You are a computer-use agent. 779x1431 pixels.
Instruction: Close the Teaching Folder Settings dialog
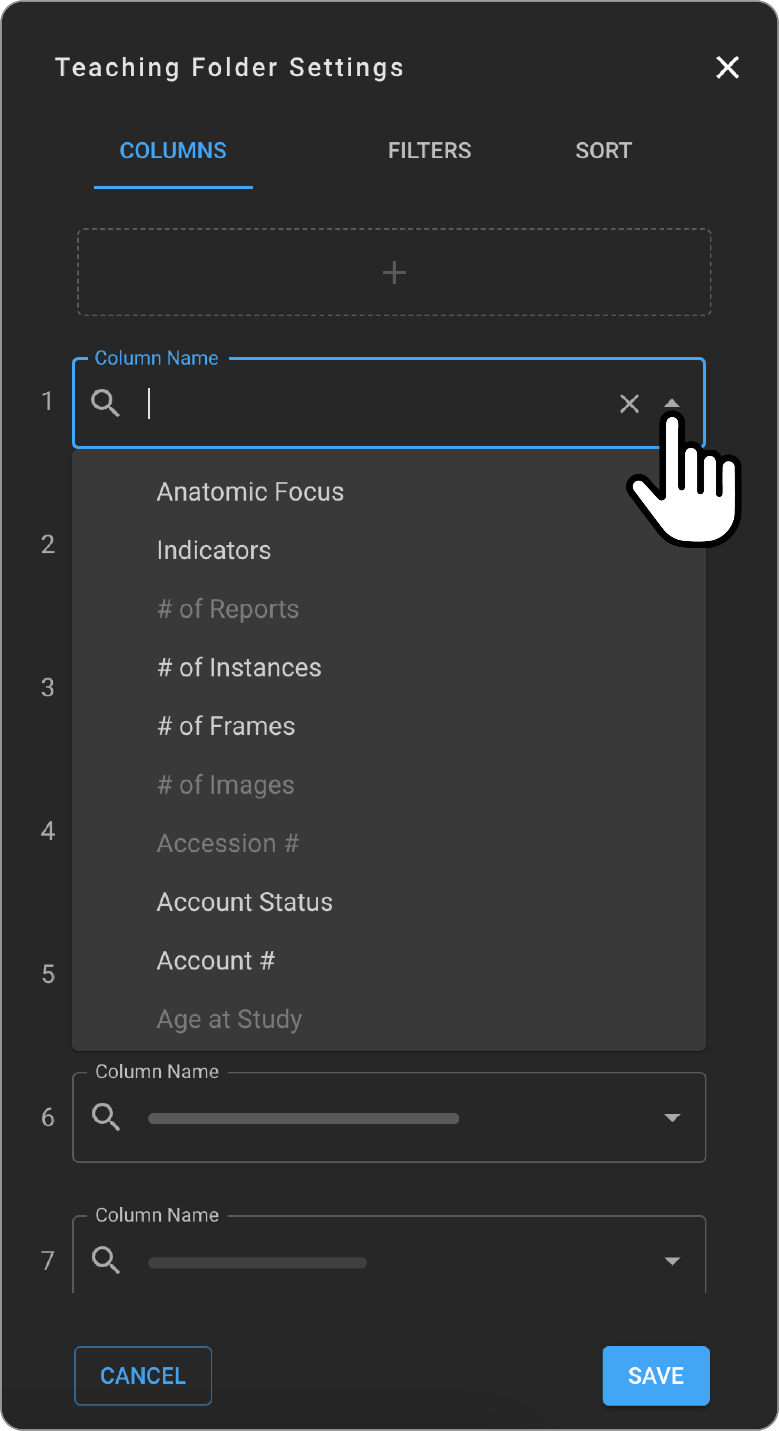click(x=727, y=67)
